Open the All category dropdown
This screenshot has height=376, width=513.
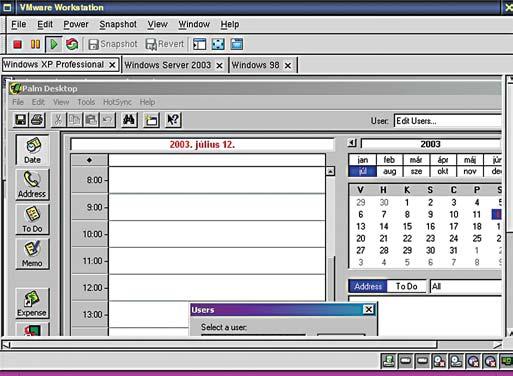(465, 286)
